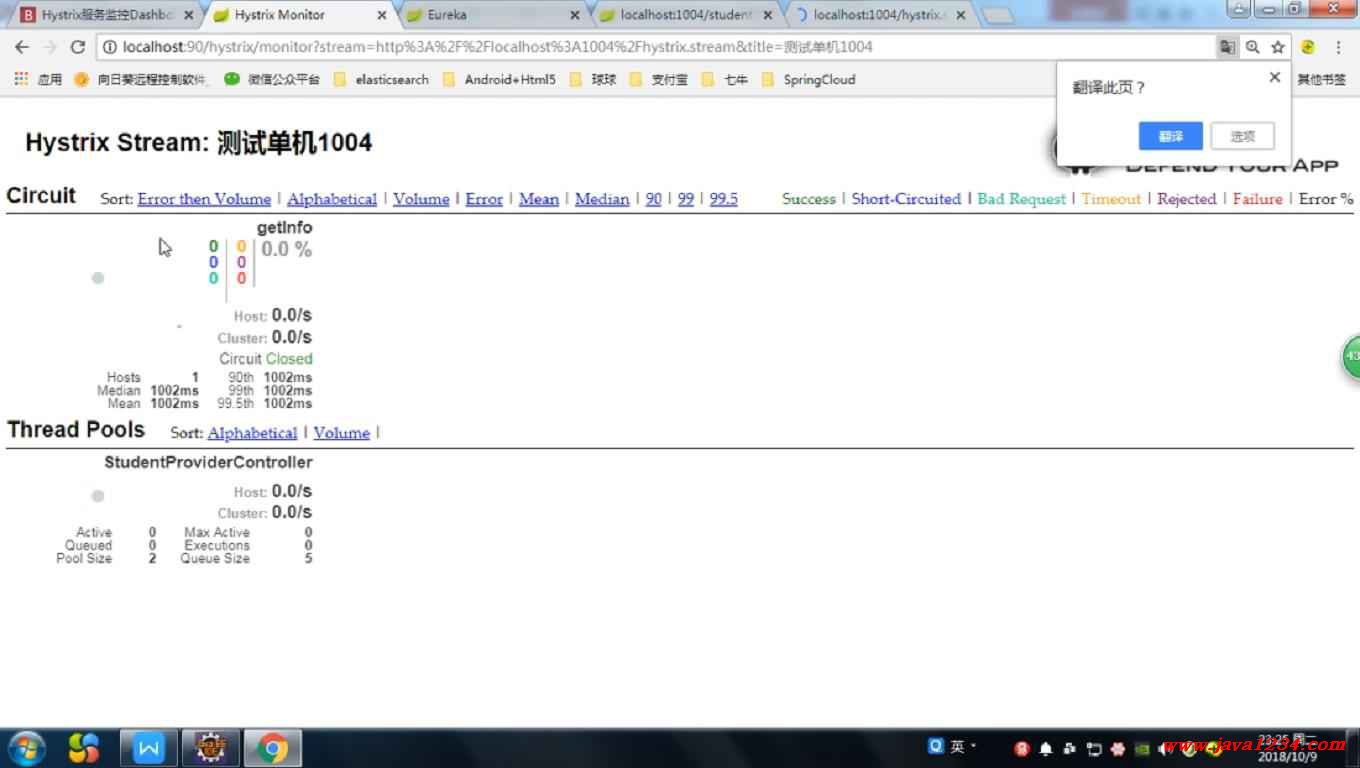
Task: Sort circuits by 90th percentile
Action: pyautogui.click(x=653, y=199)
